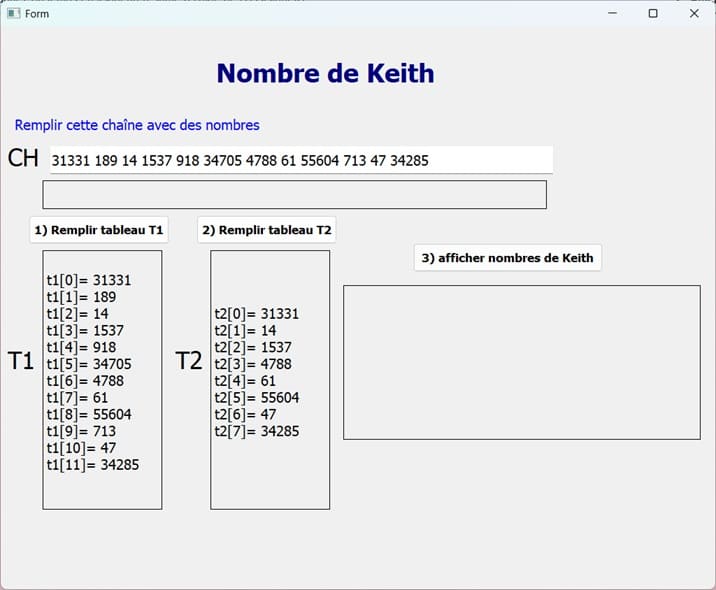Close the Form window
The width and height of the screenshot is (716, 590).
(694, 13)
